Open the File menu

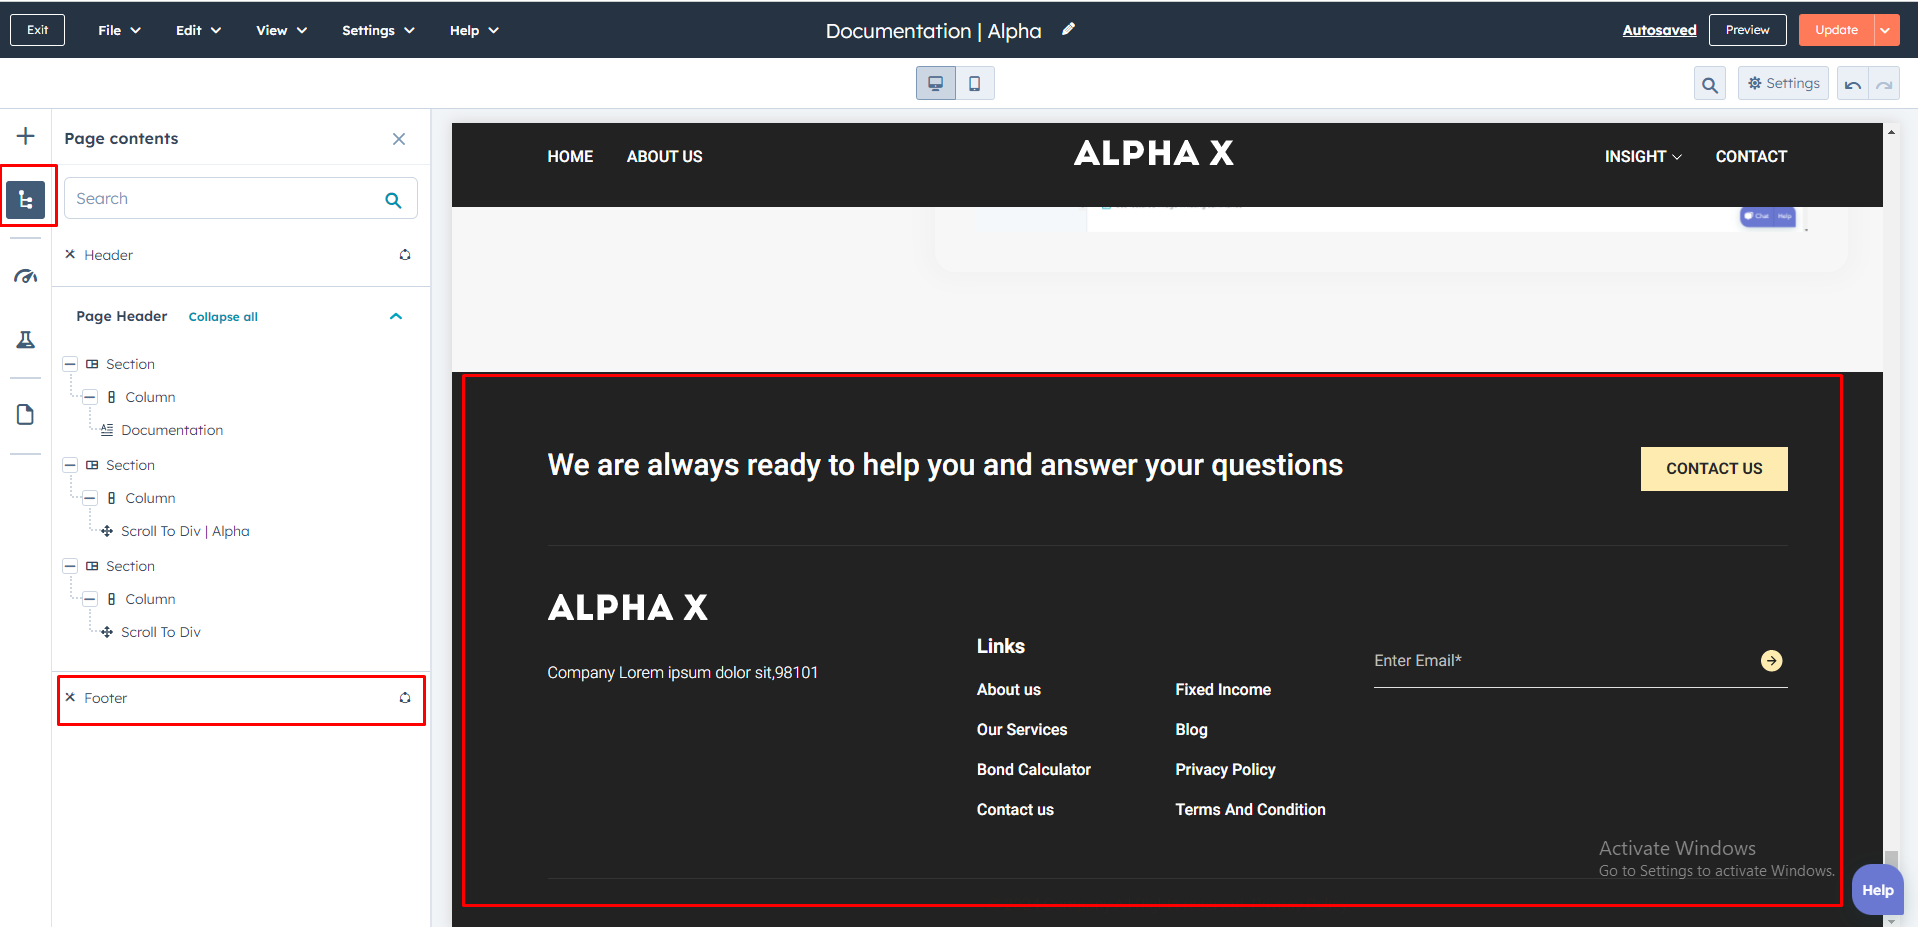tap(119, 30)
